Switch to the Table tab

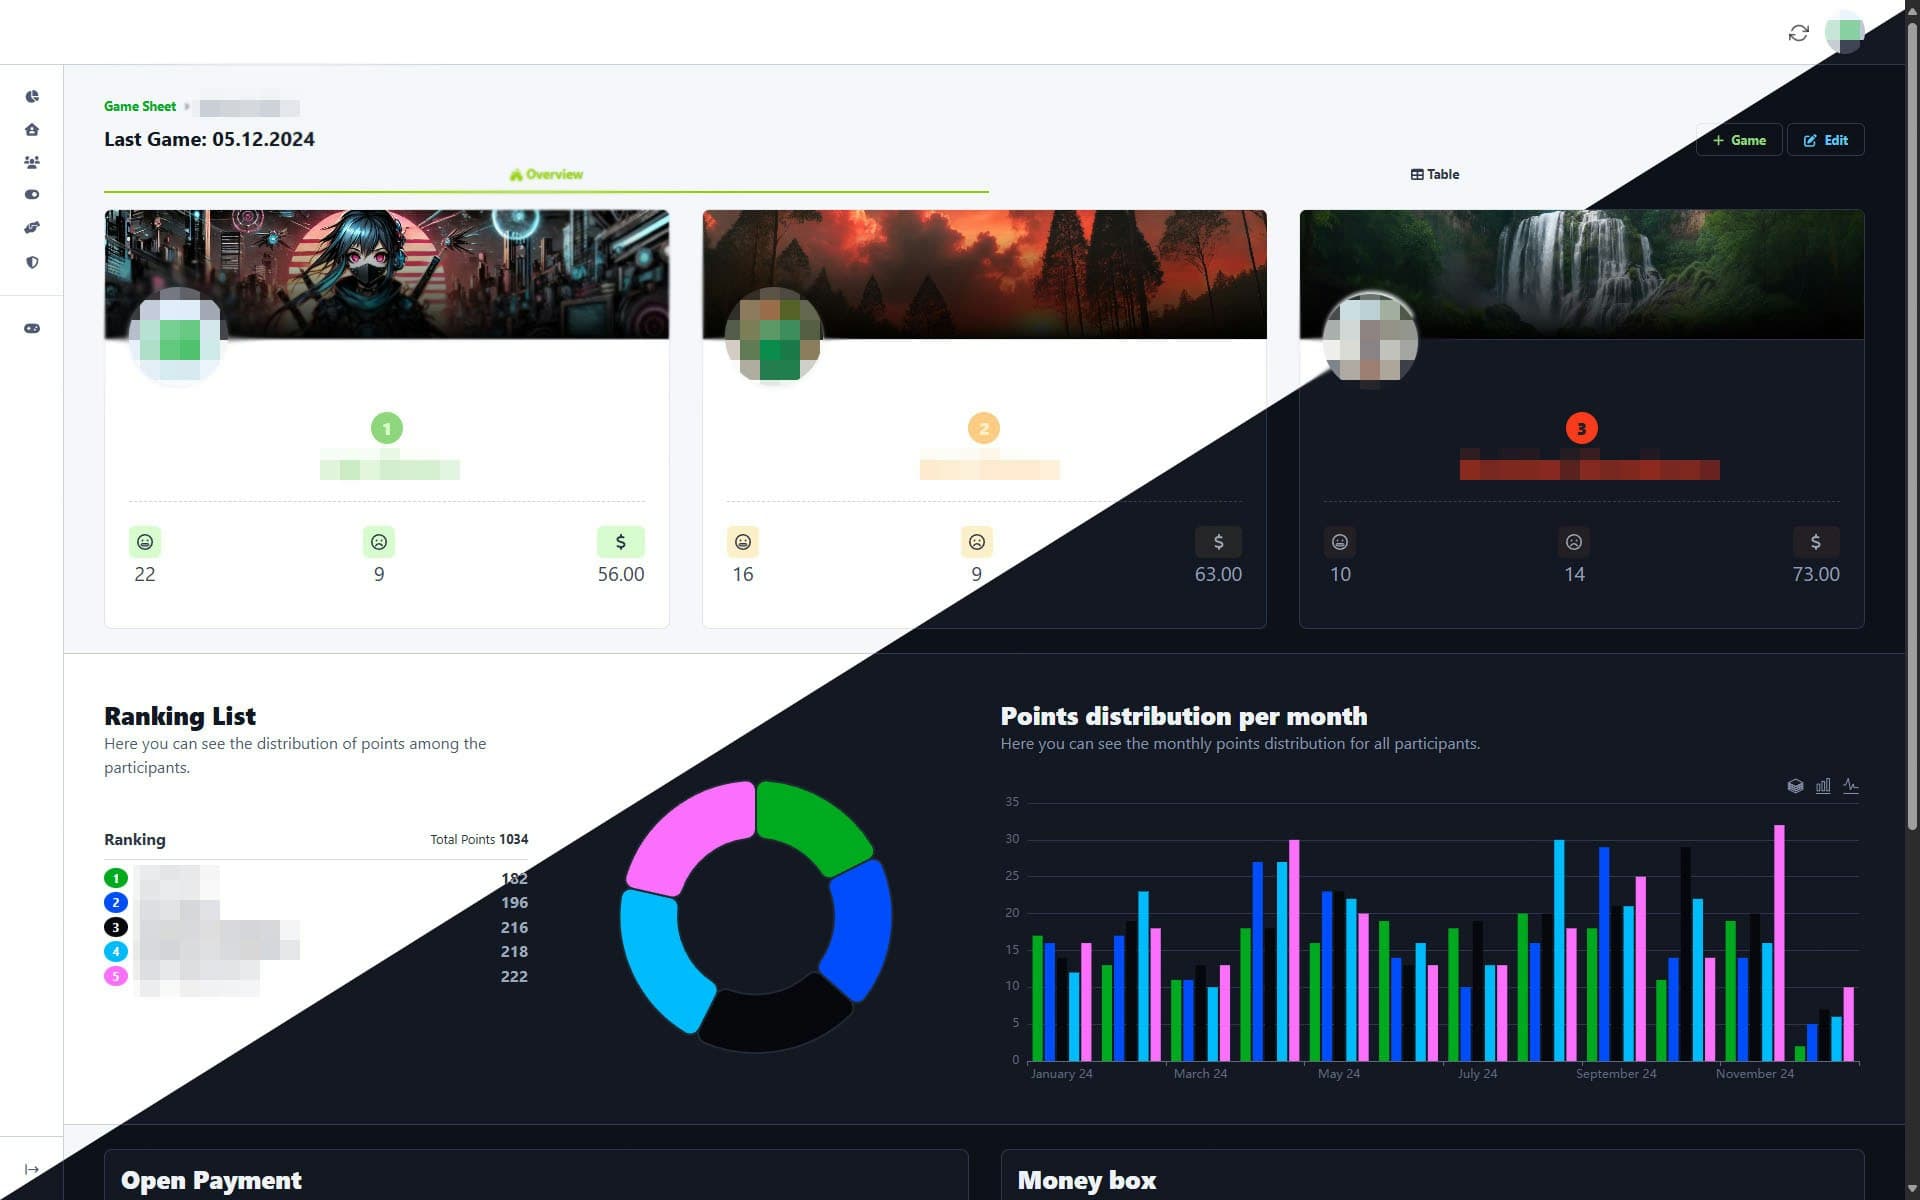(x=1434, y=174)
